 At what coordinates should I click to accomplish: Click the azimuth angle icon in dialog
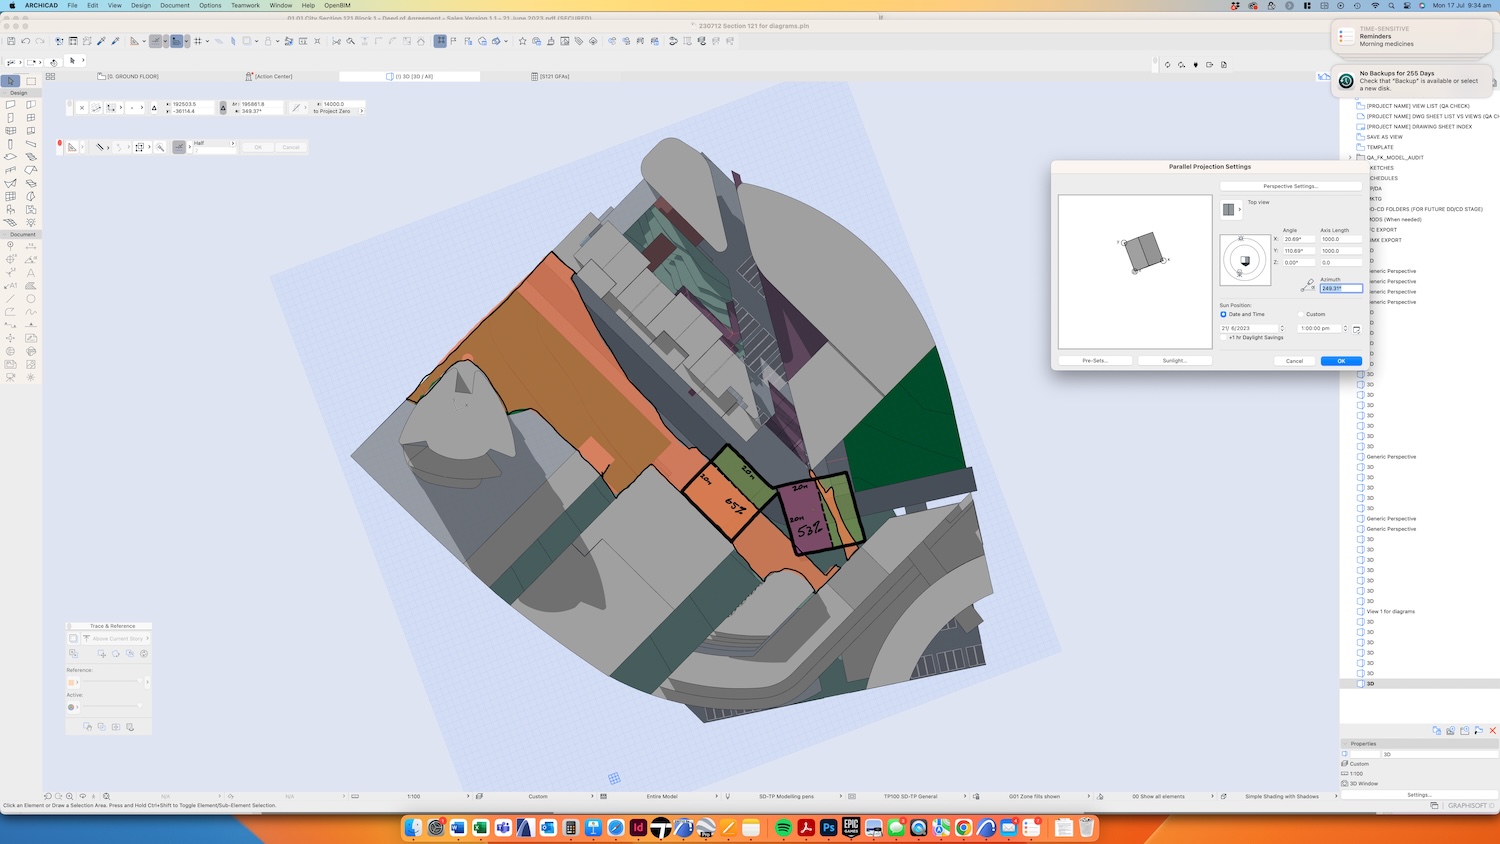coord(1307,286)
